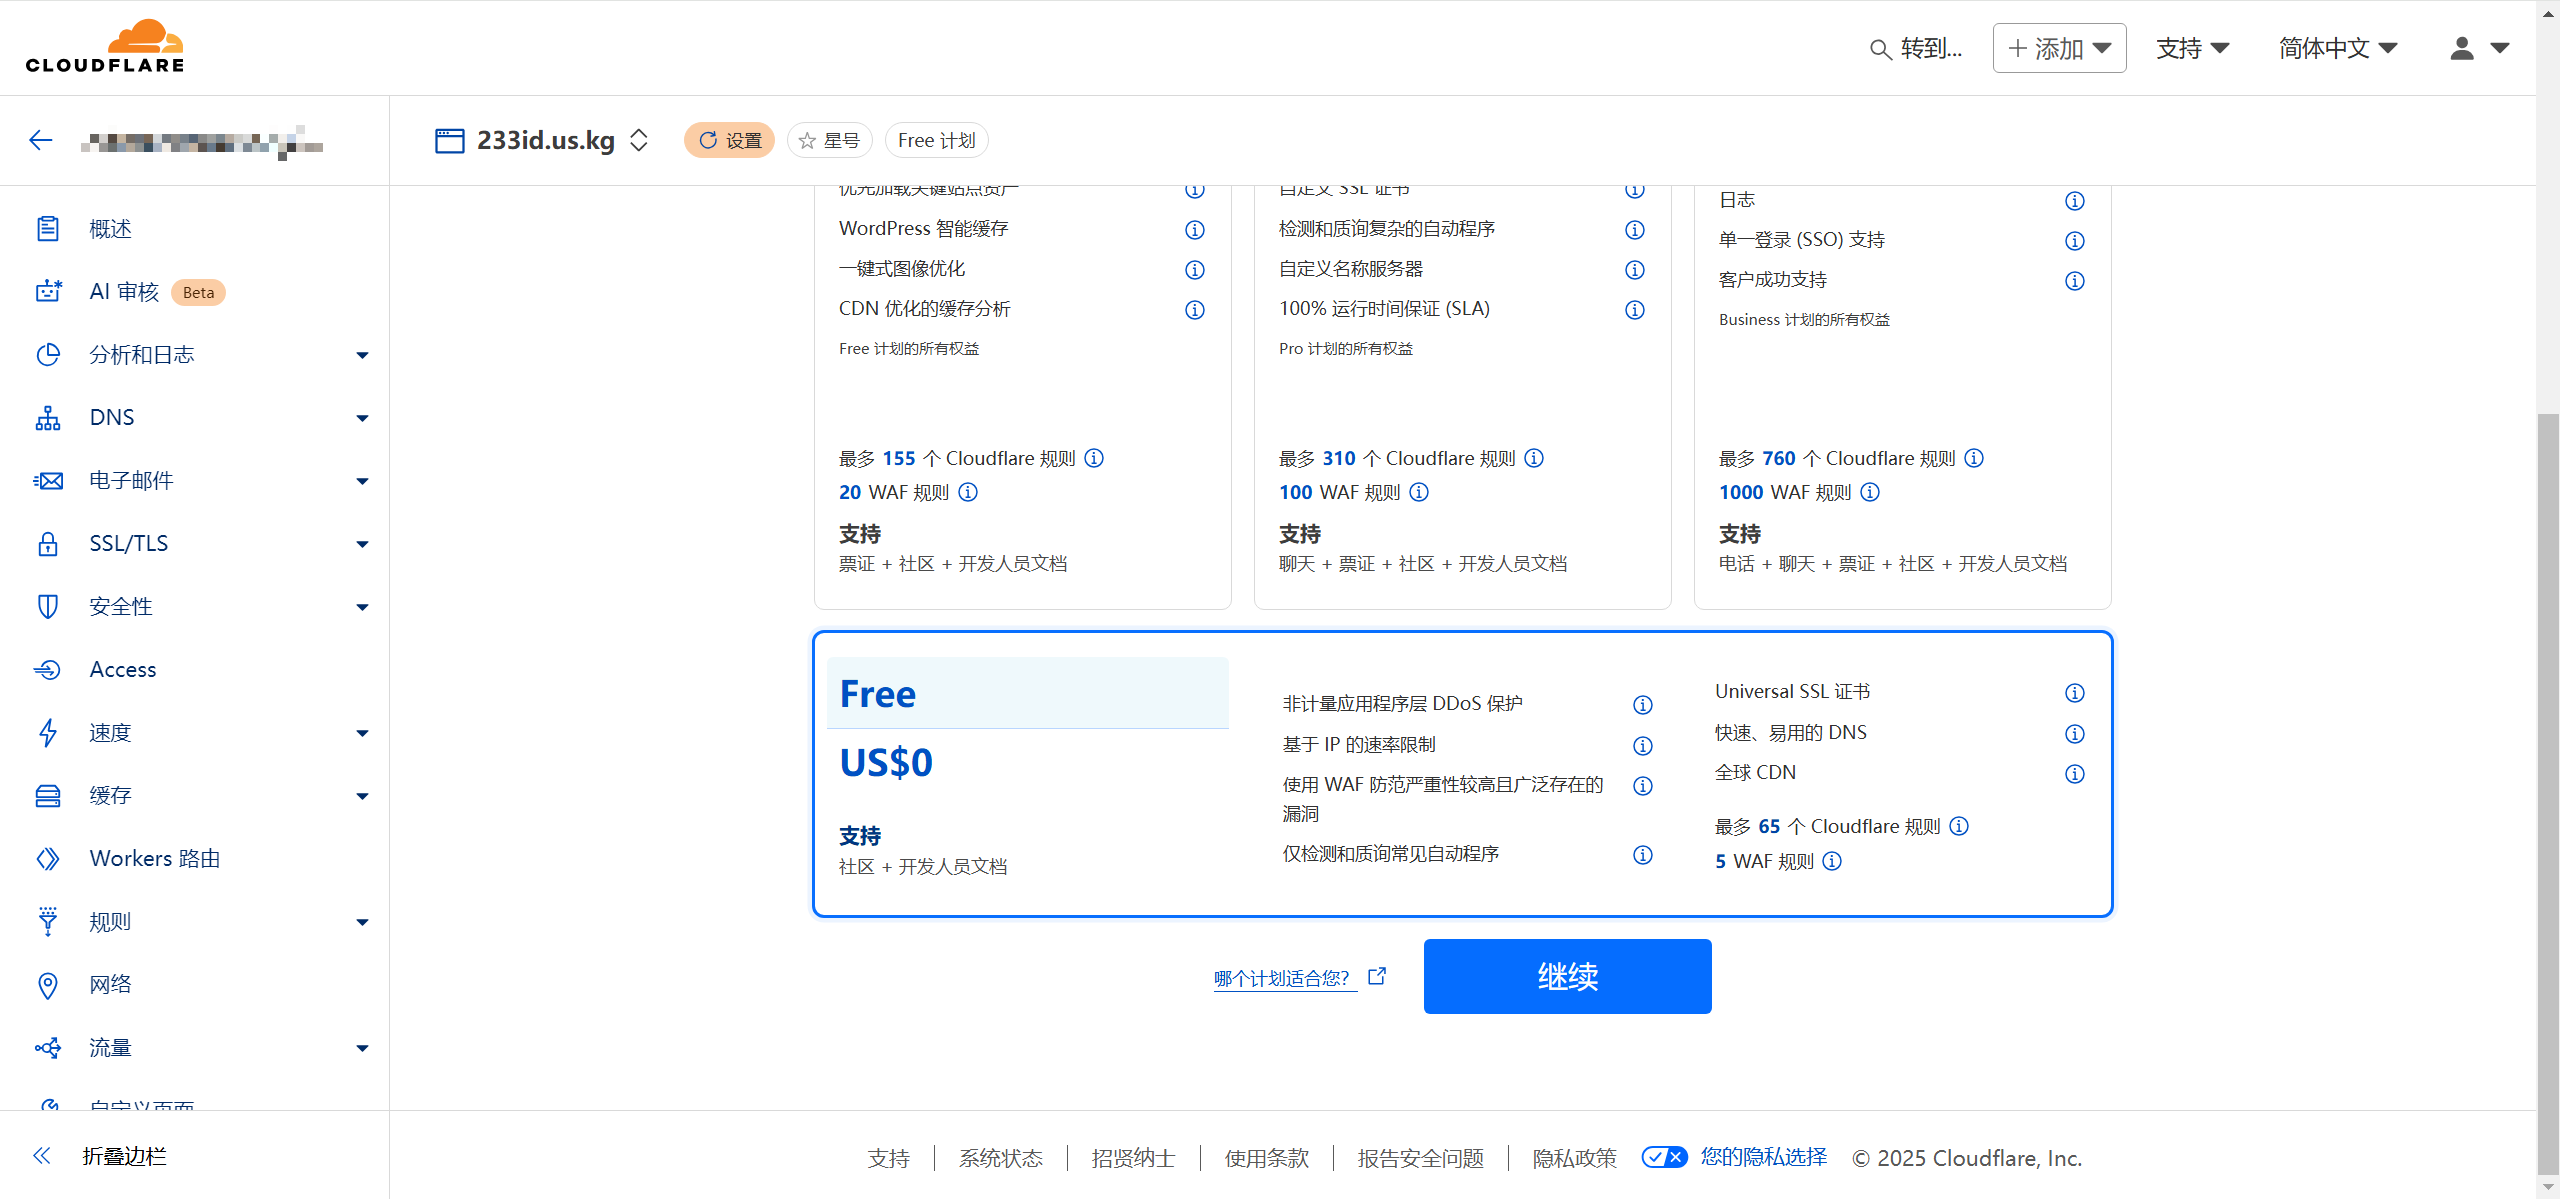Click info icon next to WordPress 智能缓存
The image size is (2560, 1199).
[x=1195, y=230]
